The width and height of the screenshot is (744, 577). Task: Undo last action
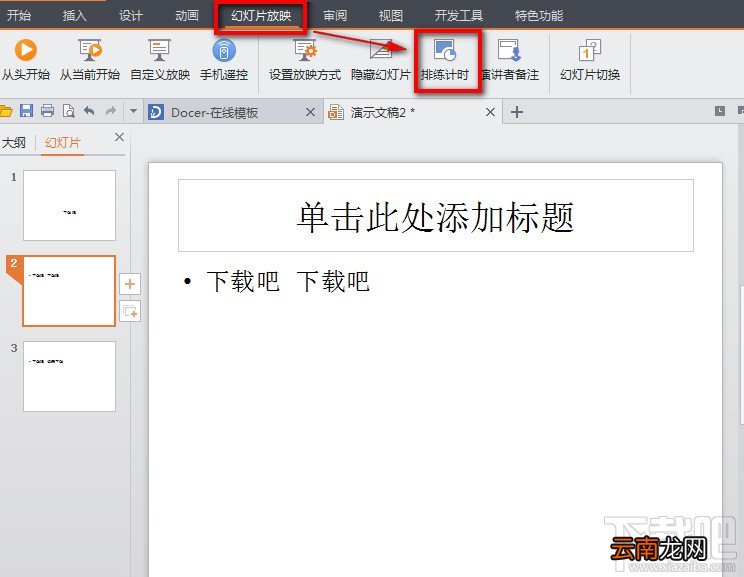89,111
